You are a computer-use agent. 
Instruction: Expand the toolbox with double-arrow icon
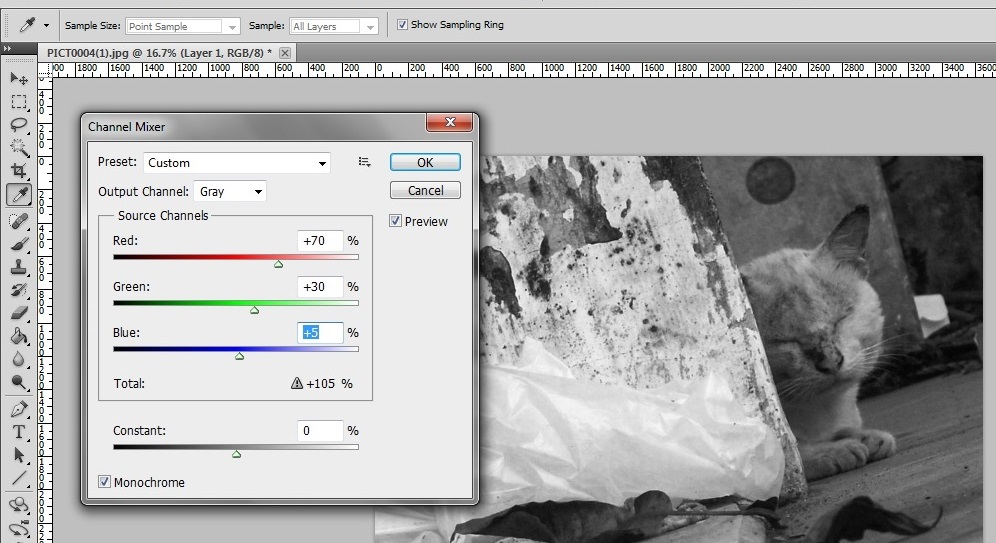pyautogui.click(x=7, y=48)
